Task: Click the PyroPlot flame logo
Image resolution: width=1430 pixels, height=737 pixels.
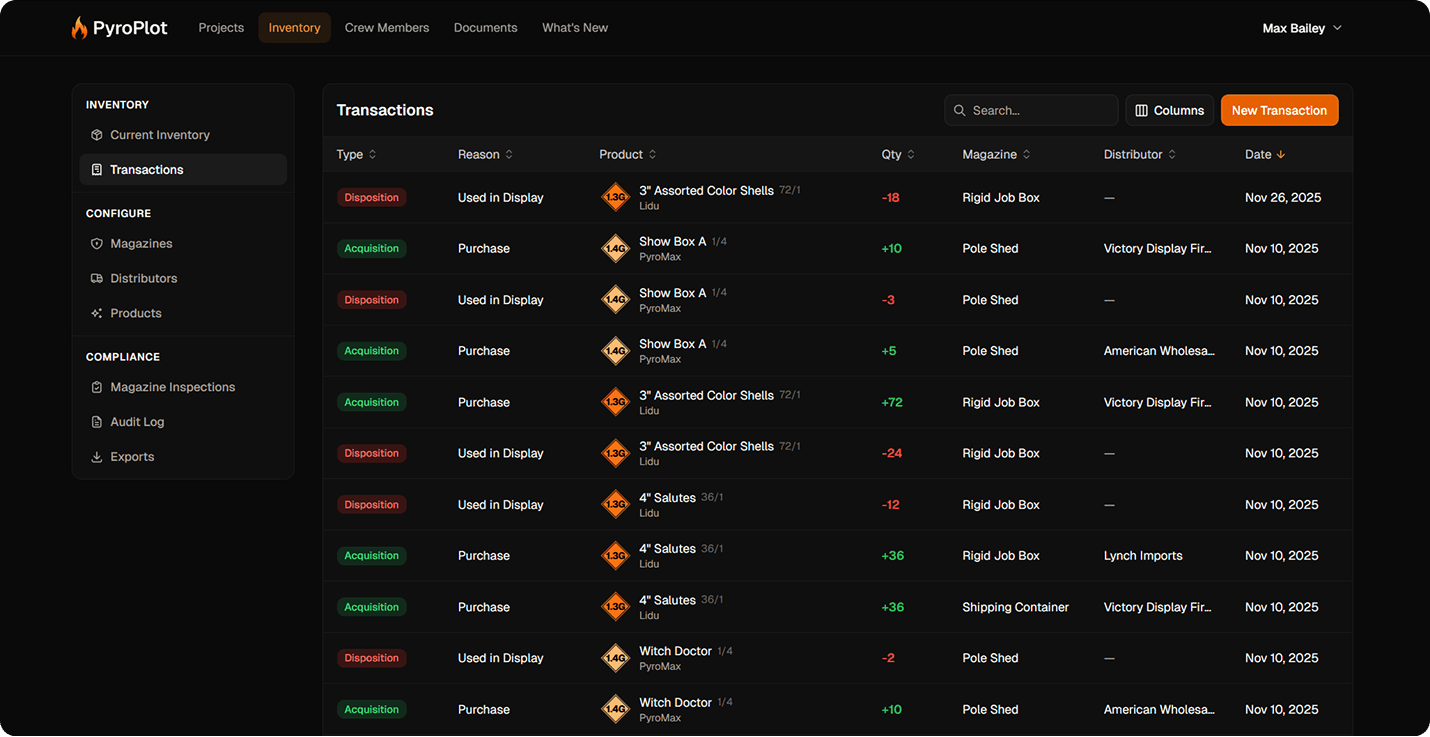Action: click(80, 28)
